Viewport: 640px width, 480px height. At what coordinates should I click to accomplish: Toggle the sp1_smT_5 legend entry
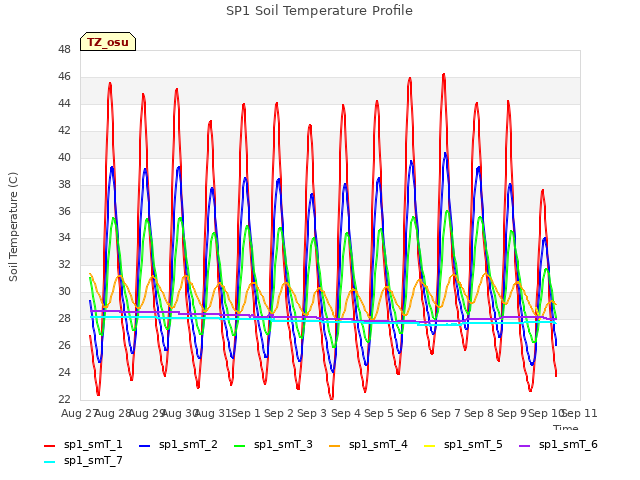click(463, 444)
